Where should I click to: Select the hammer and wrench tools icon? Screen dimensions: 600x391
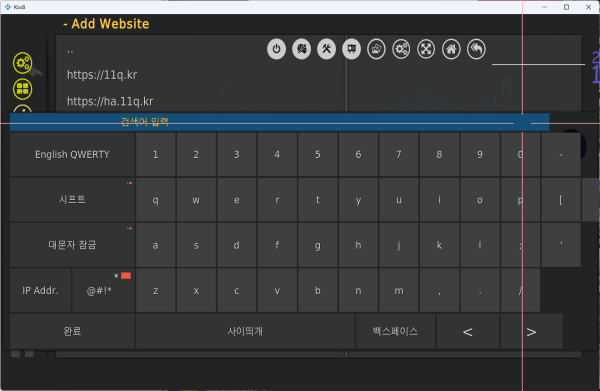326,49
